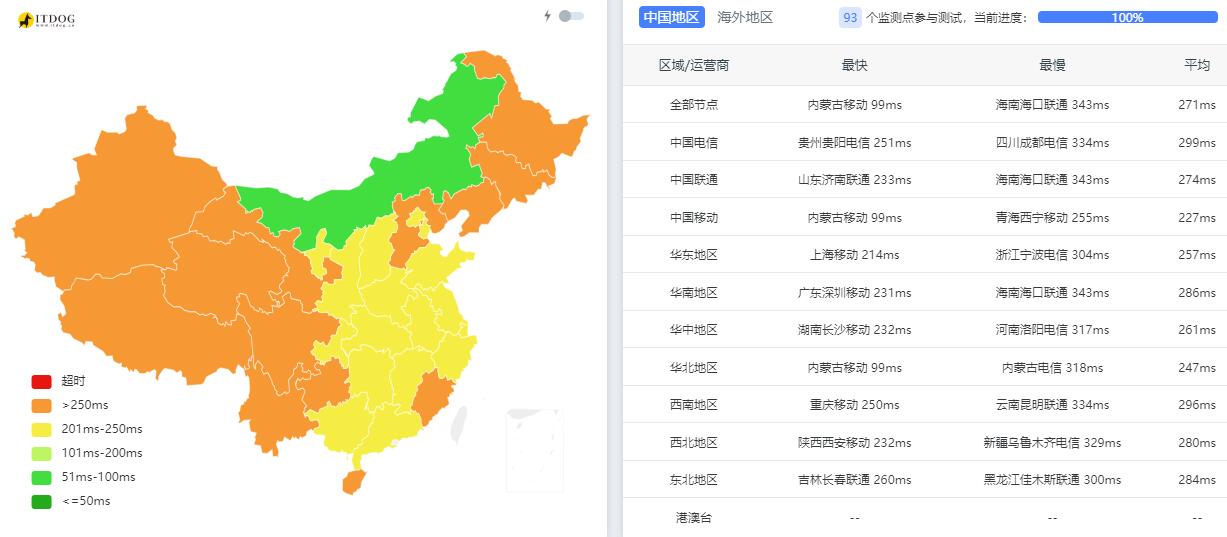Switch to the 海外地区 tab
This screenshot has width=1227, height=537.
(x=745, y=17)
